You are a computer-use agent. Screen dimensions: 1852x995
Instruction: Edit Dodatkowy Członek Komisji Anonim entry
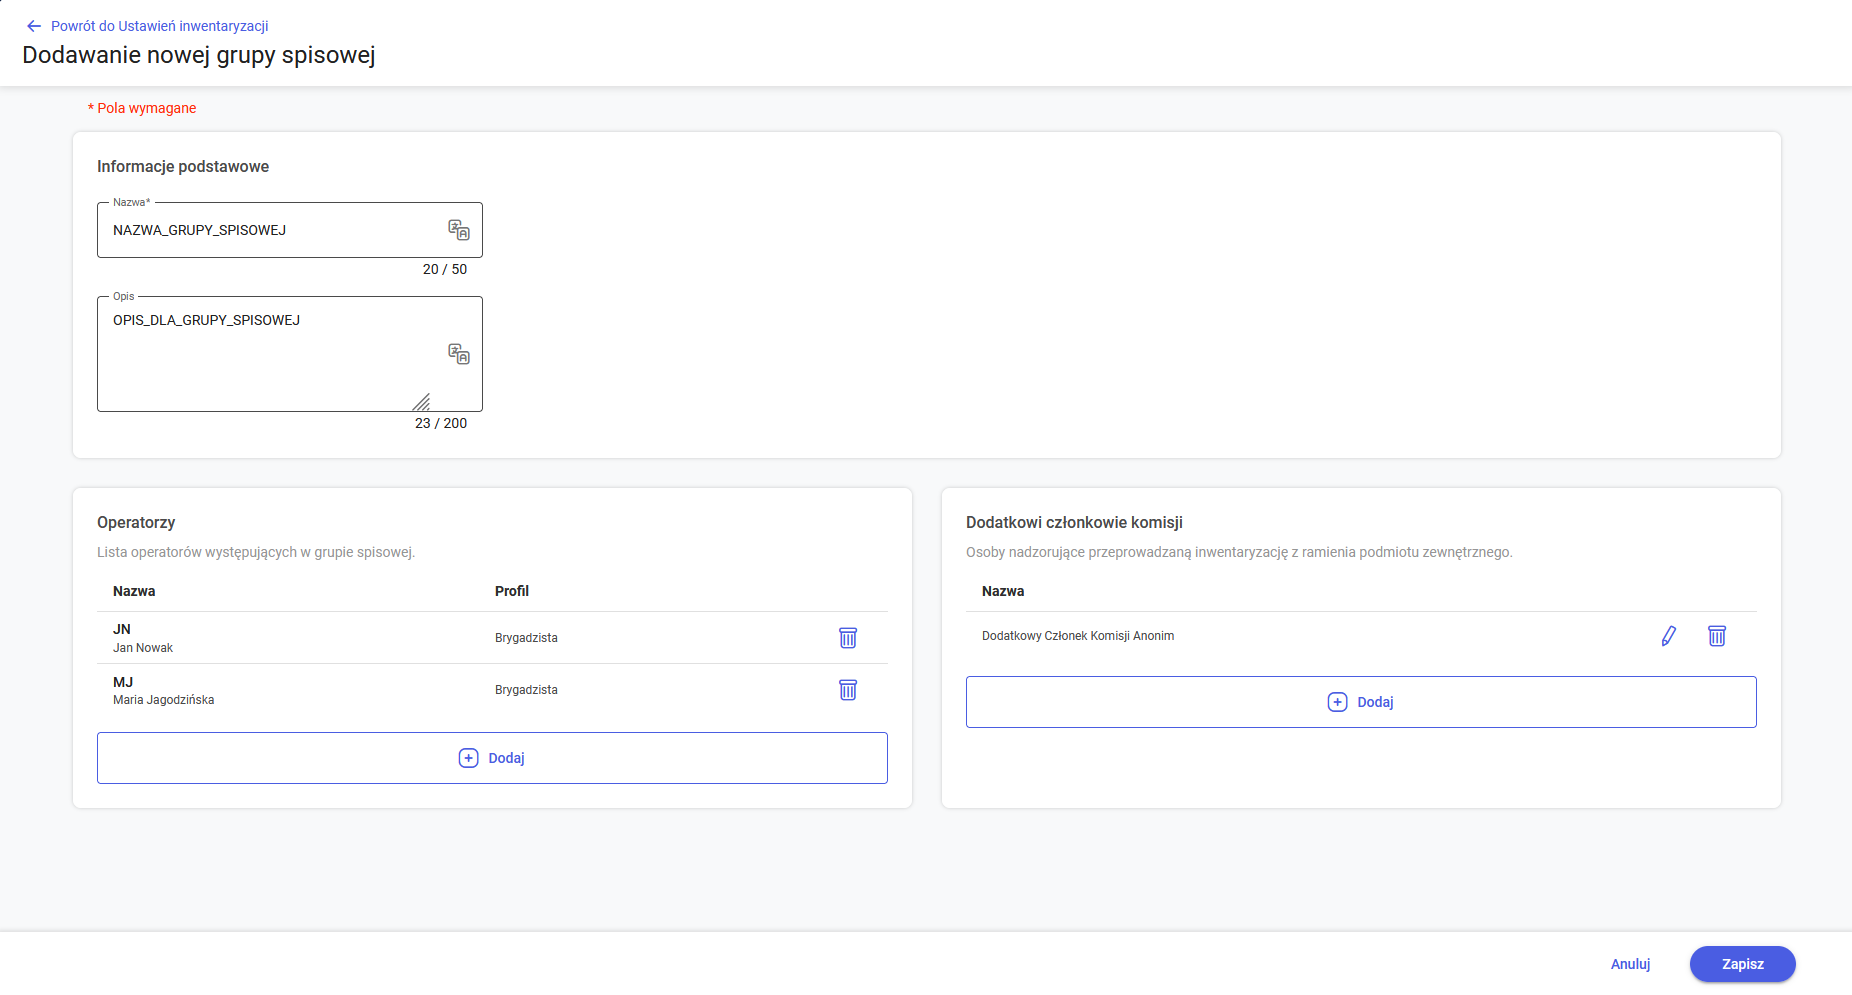click(x=1668, y=636)
